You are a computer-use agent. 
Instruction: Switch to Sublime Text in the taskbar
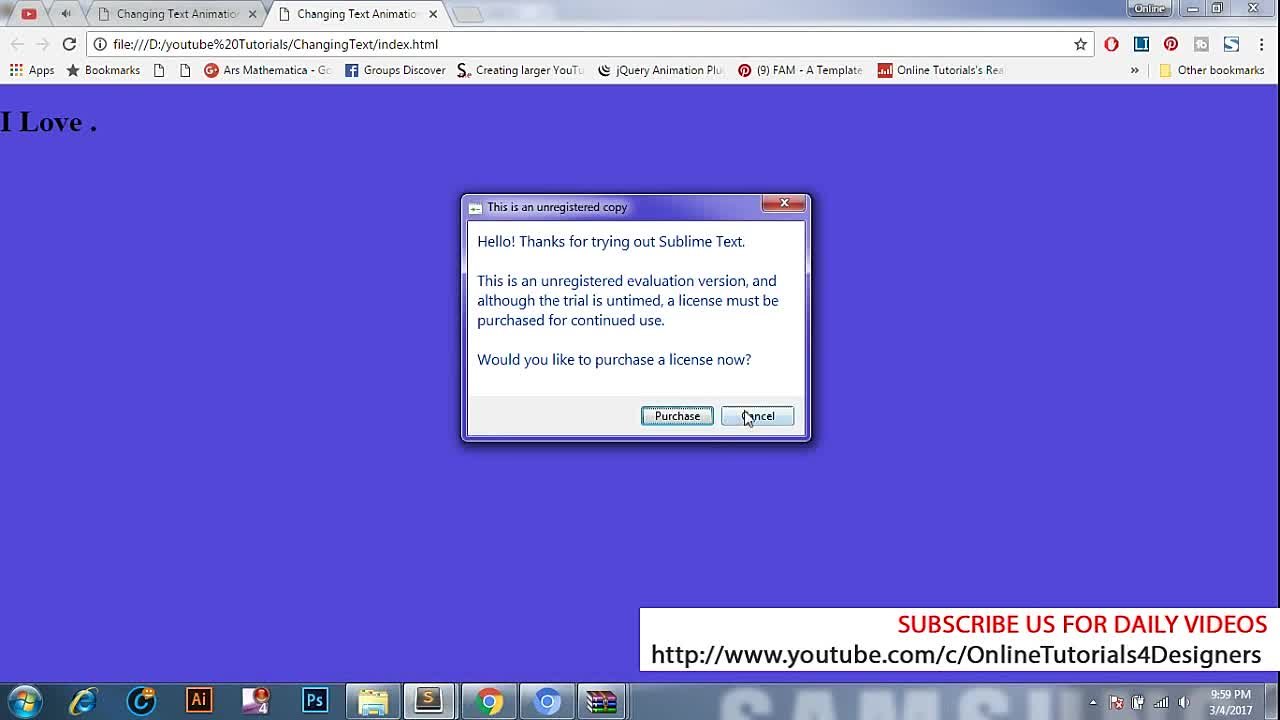tap(429, 701)
